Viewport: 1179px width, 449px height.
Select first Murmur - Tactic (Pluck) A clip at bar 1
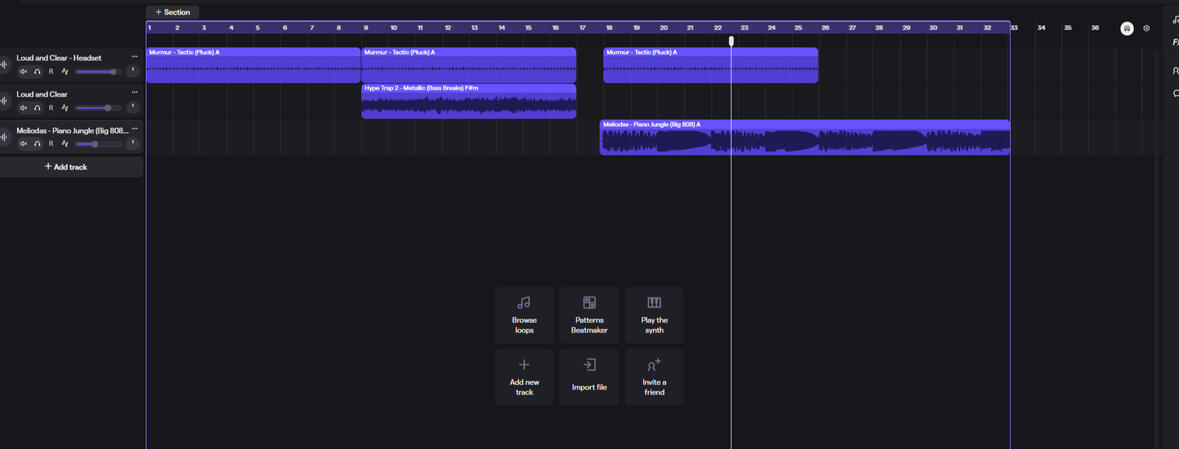pos(253,65)
